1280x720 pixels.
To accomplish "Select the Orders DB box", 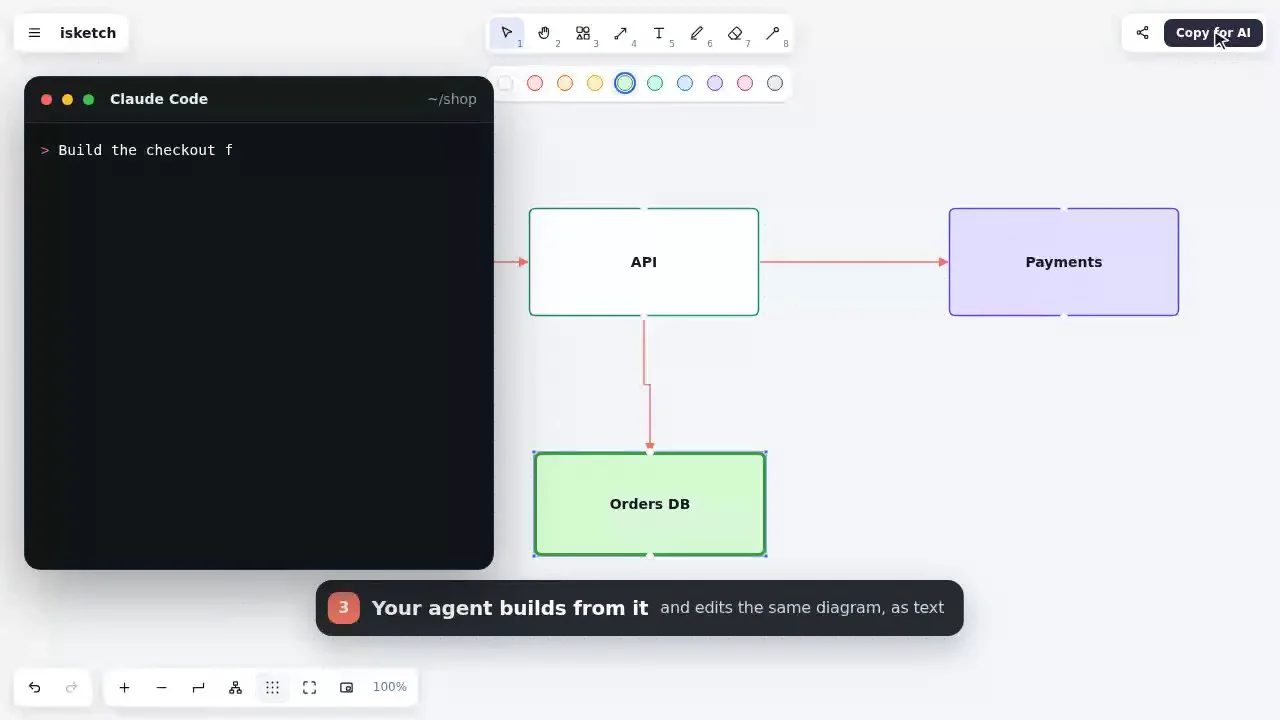I will point(650,504).
